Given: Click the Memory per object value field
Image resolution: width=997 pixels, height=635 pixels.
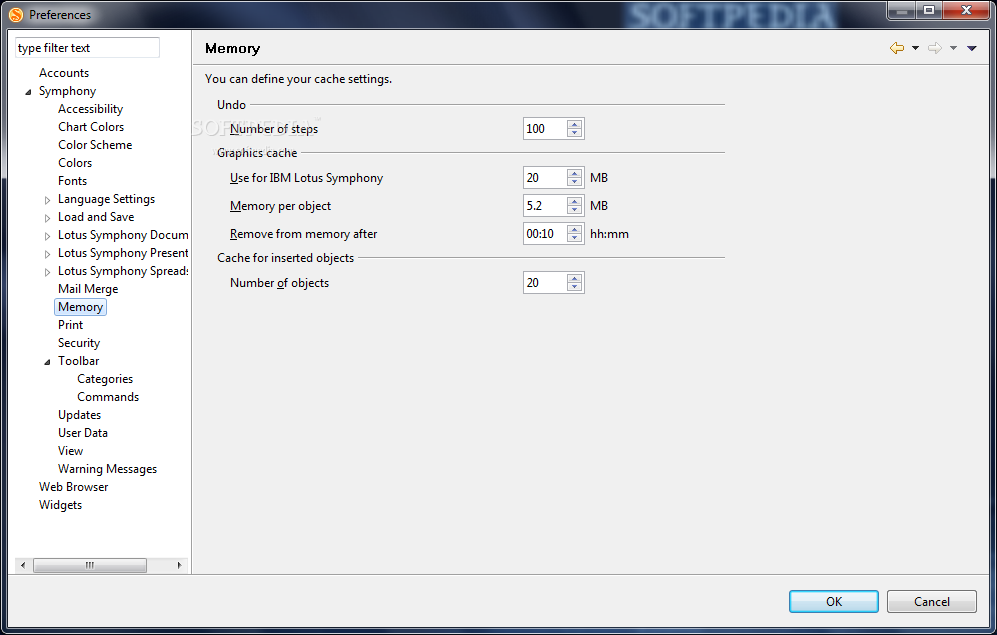Looking at the screenshot, I should [544, 205].
